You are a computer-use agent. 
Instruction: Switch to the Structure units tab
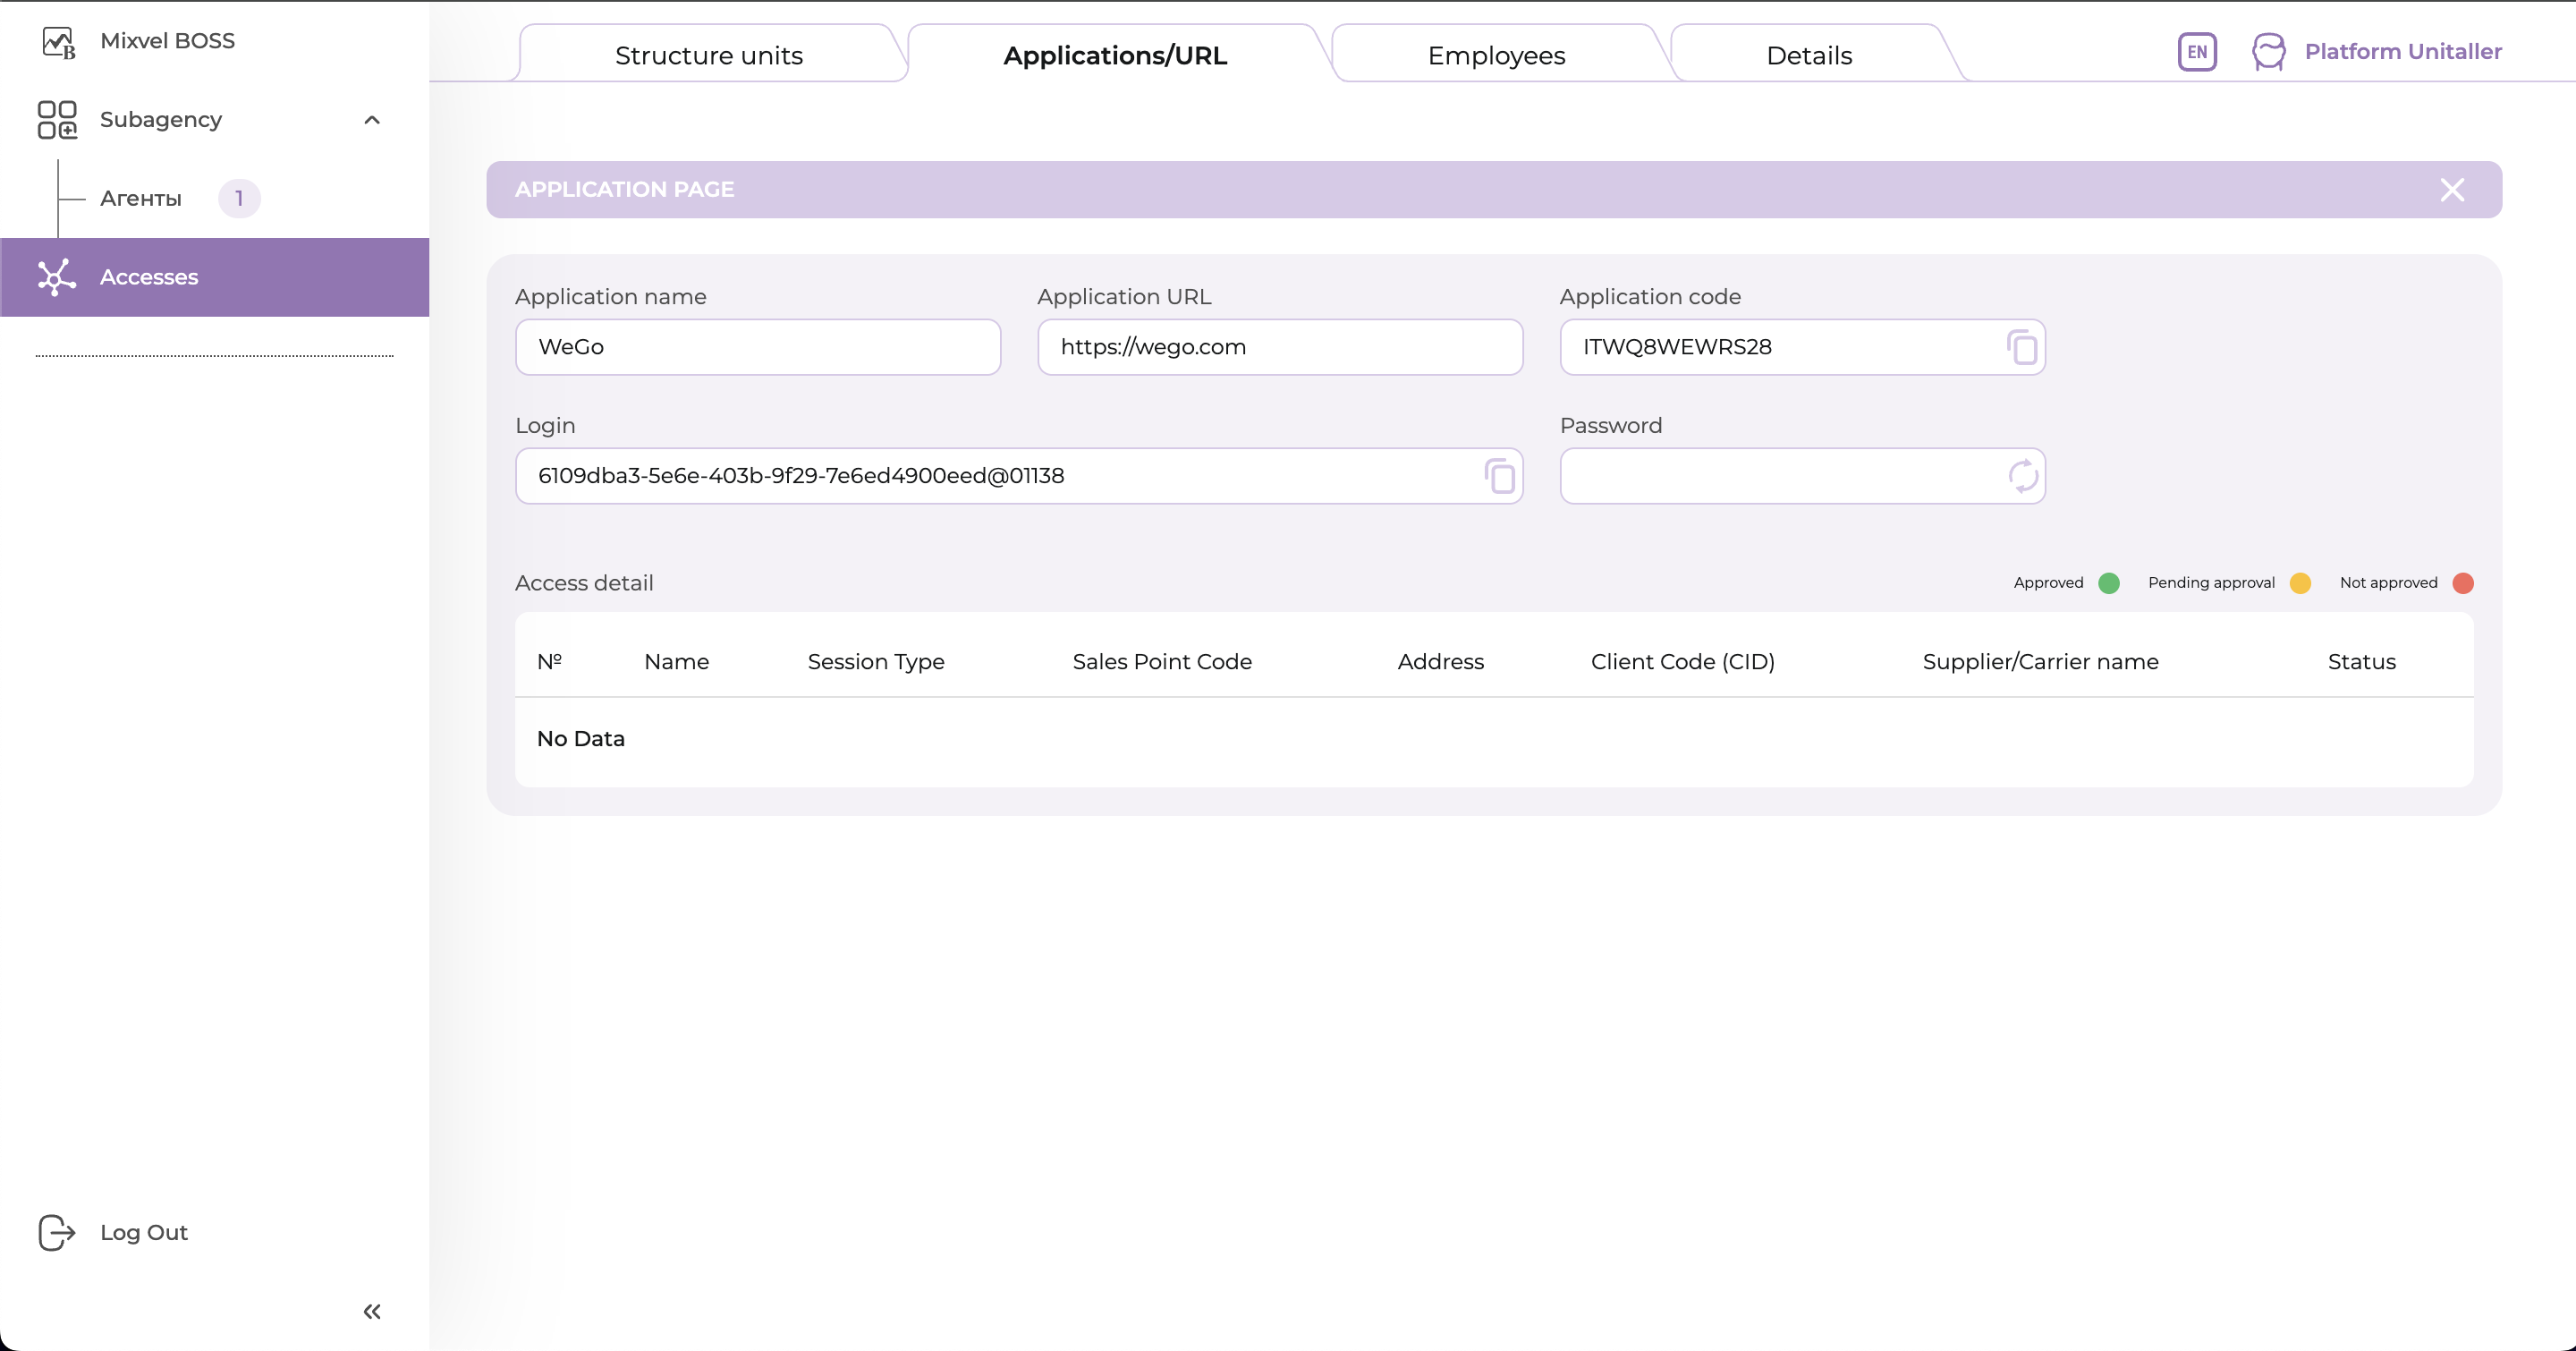coord(708,56)
